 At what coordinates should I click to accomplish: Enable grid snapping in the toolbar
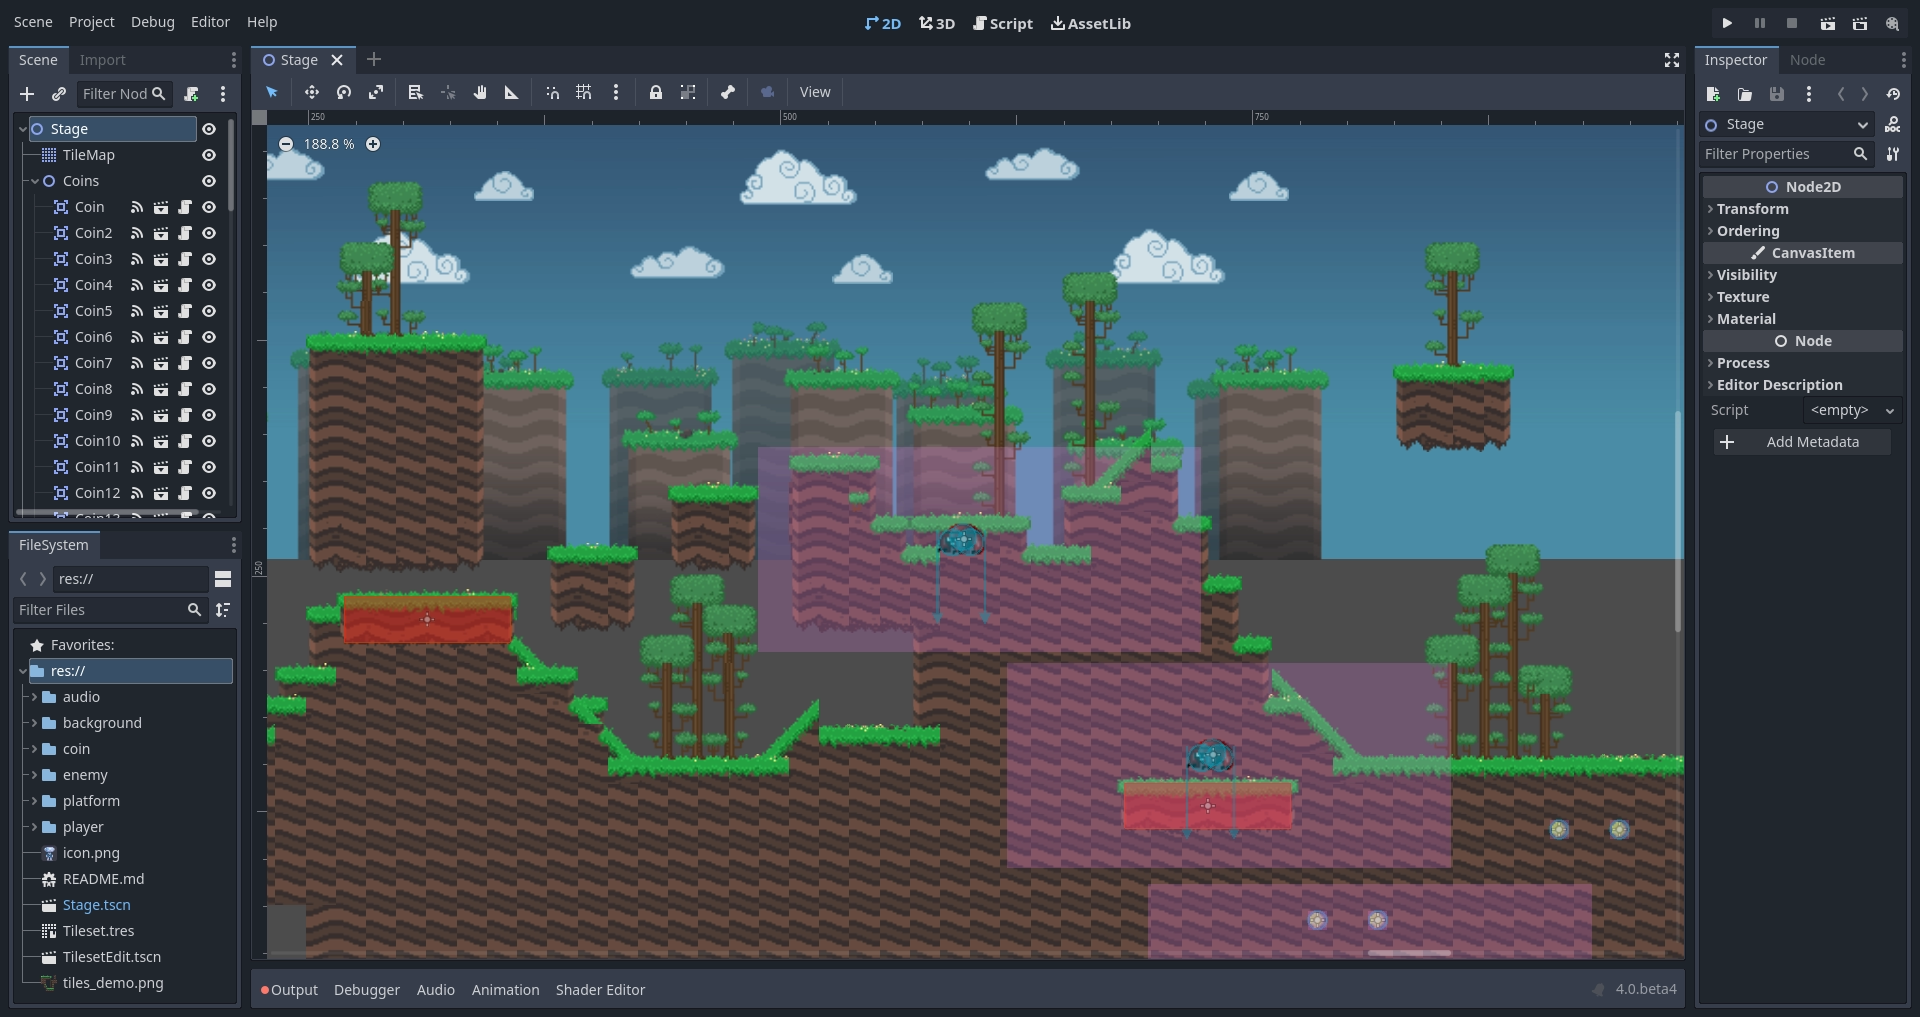(584, 92)
